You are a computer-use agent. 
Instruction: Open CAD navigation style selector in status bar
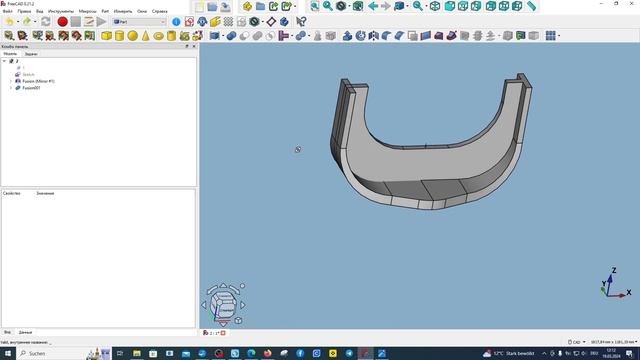tap(577, 342)
